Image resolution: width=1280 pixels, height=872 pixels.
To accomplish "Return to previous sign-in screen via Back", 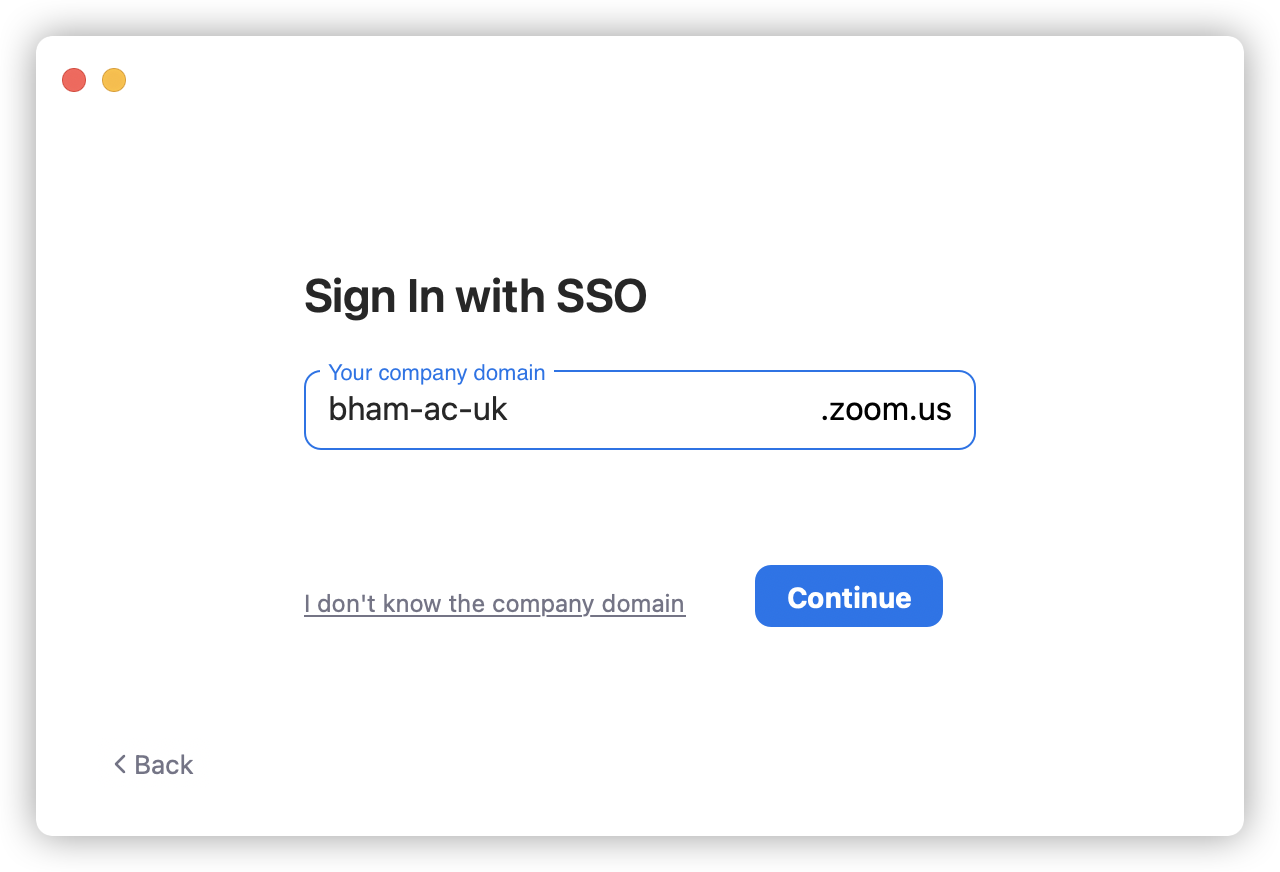I will click(x=153, y=765).
